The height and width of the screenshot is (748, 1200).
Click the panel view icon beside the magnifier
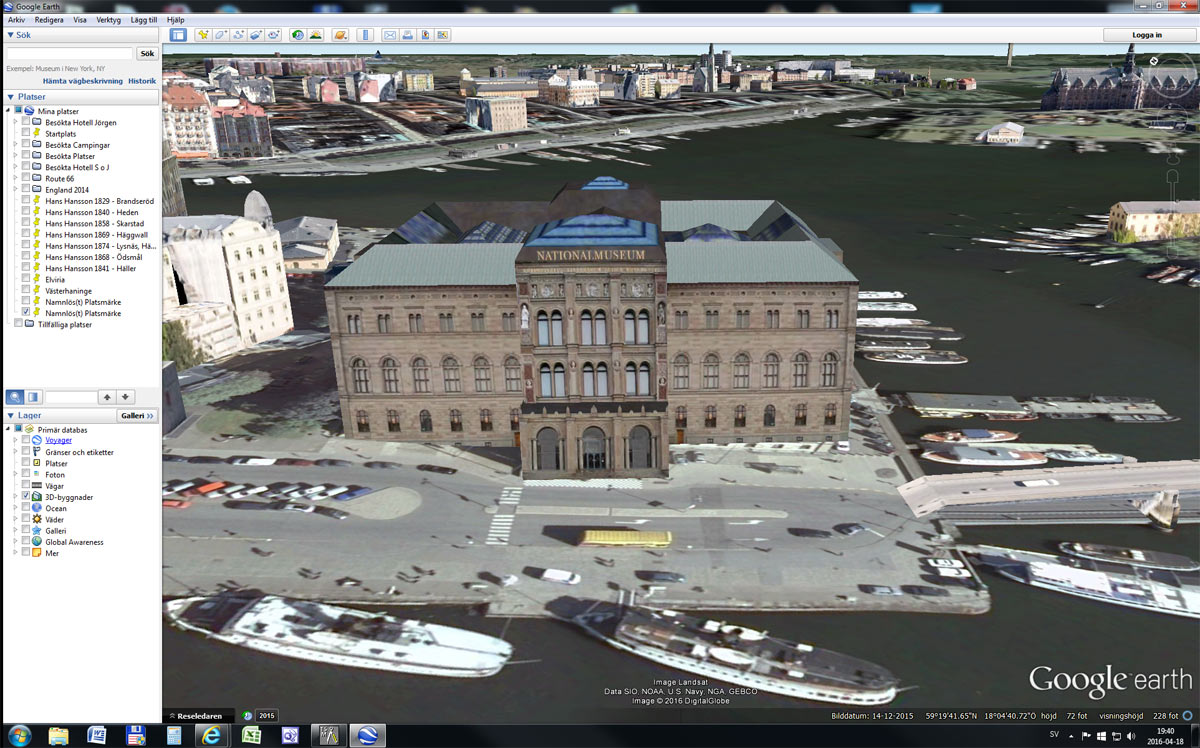[33, 397]
